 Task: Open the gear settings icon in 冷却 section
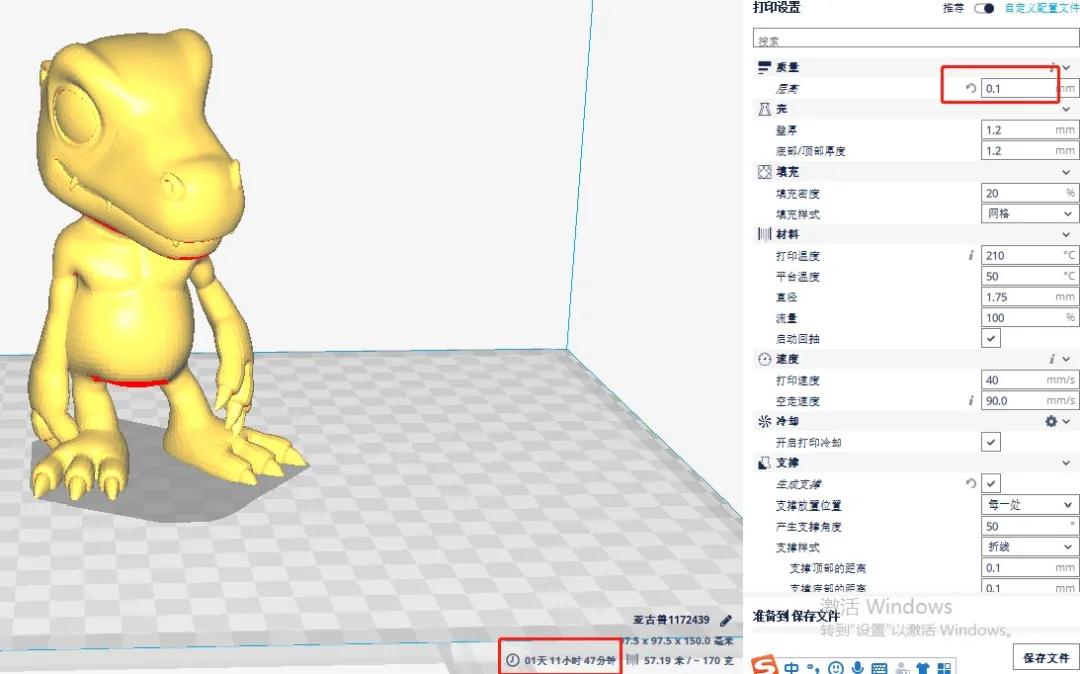pos(1051,422)
